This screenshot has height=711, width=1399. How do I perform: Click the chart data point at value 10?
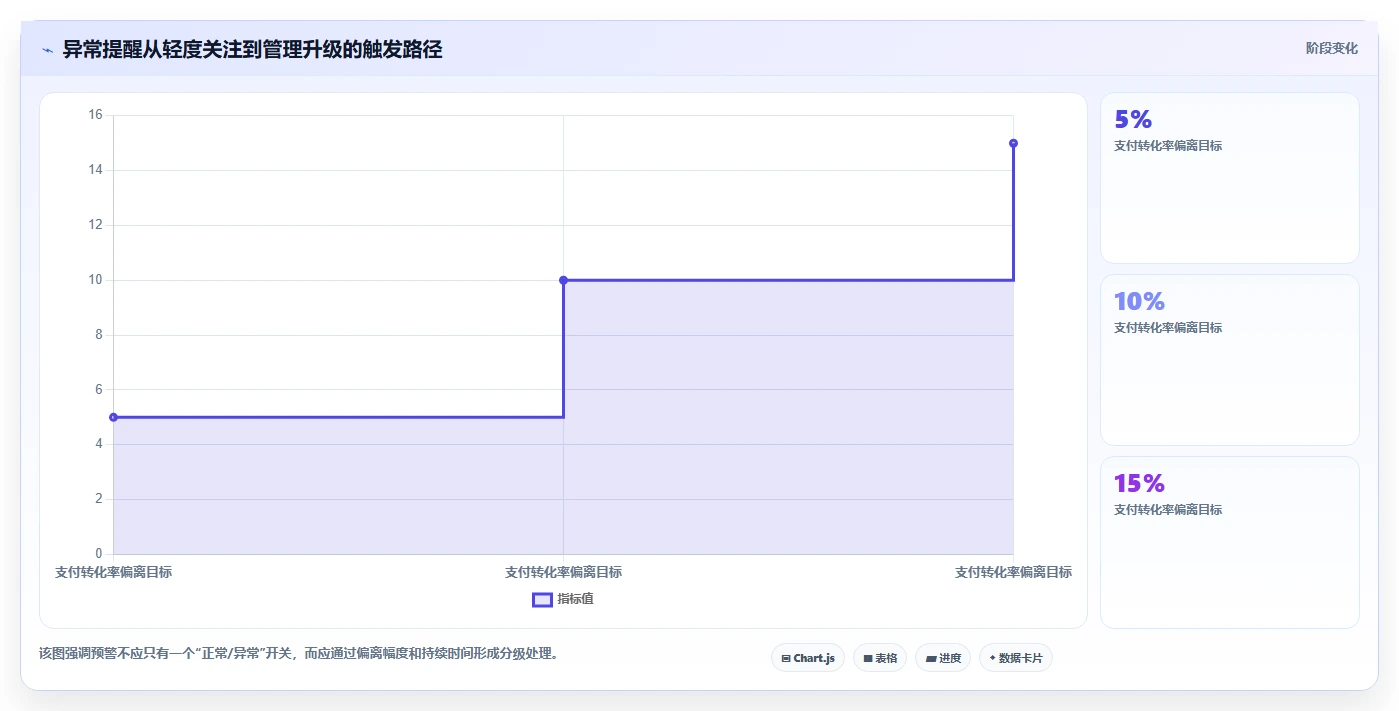[x=563, y=280]
